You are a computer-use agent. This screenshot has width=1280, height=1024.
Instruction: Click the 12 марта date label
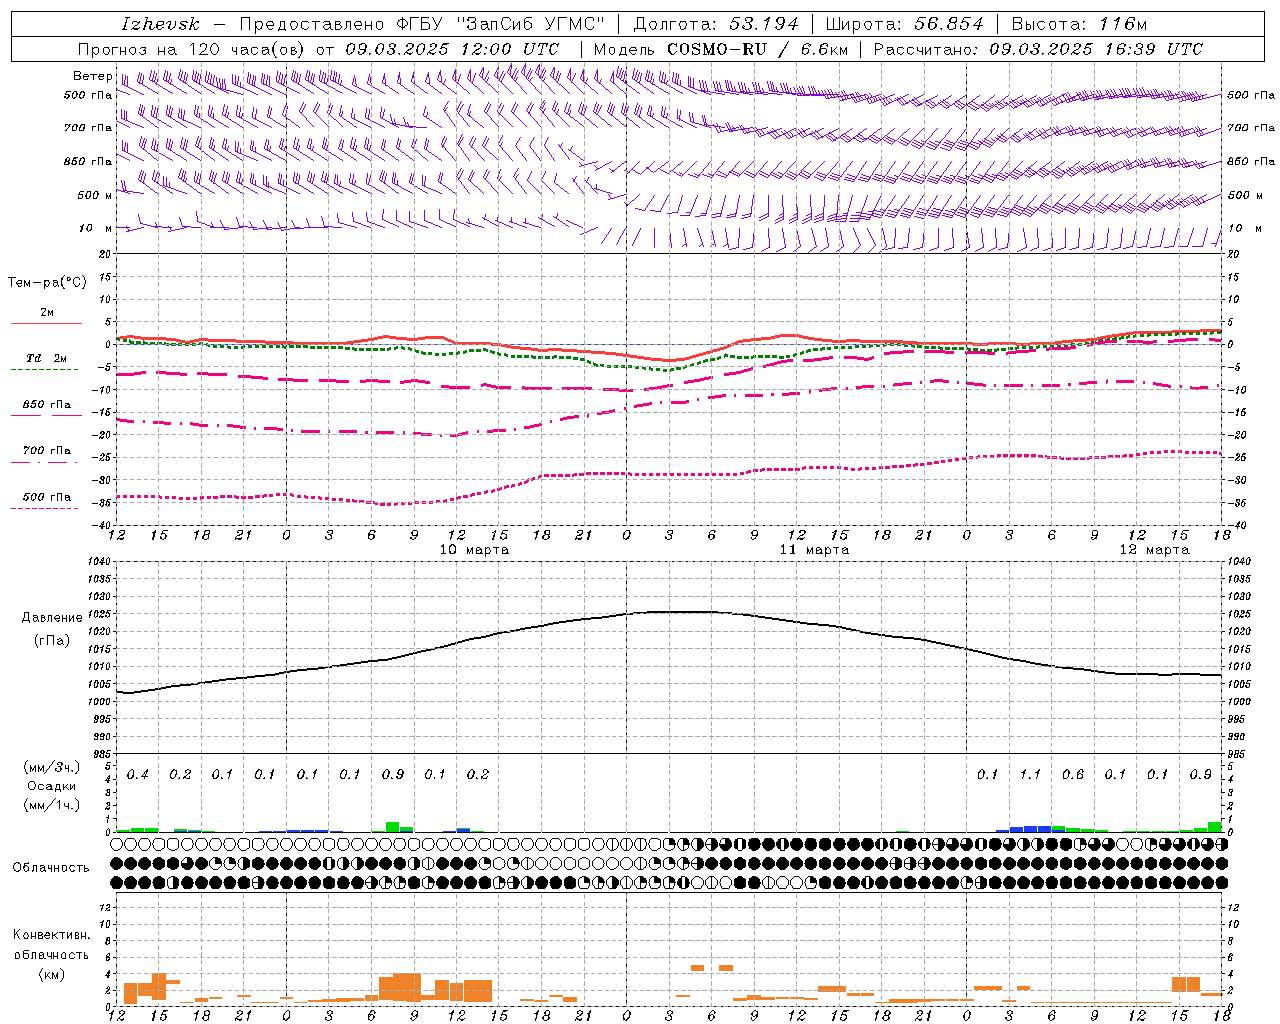1154,550
